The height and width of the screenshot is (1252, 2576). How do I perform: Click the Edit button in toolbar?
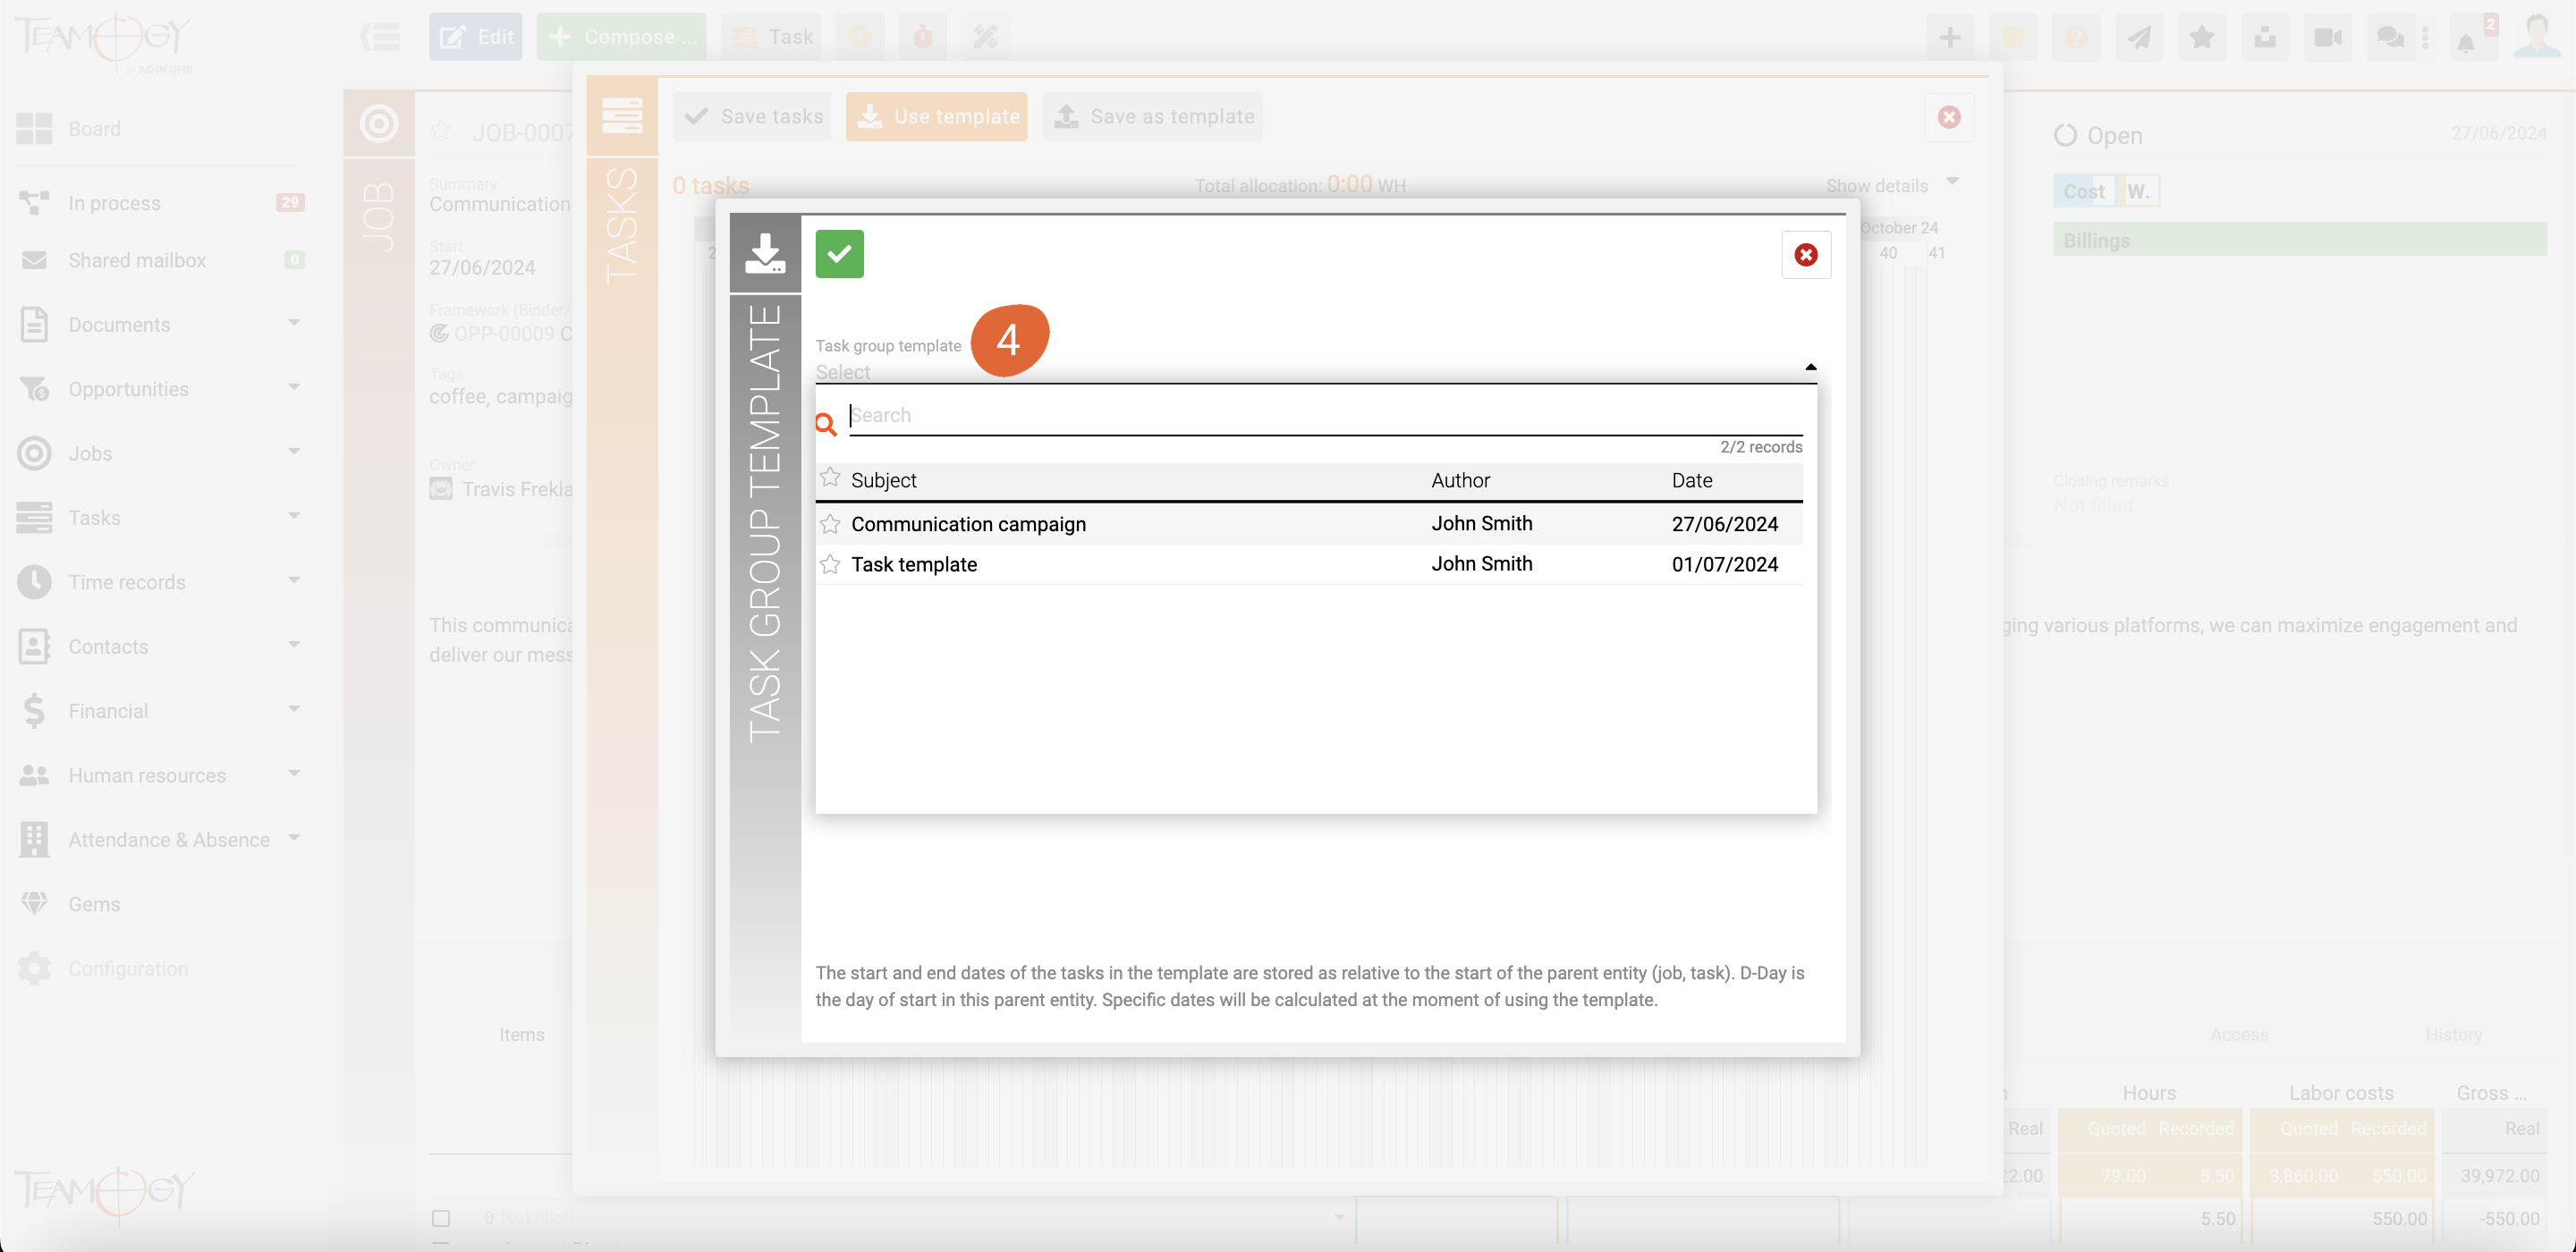[476, 37]
